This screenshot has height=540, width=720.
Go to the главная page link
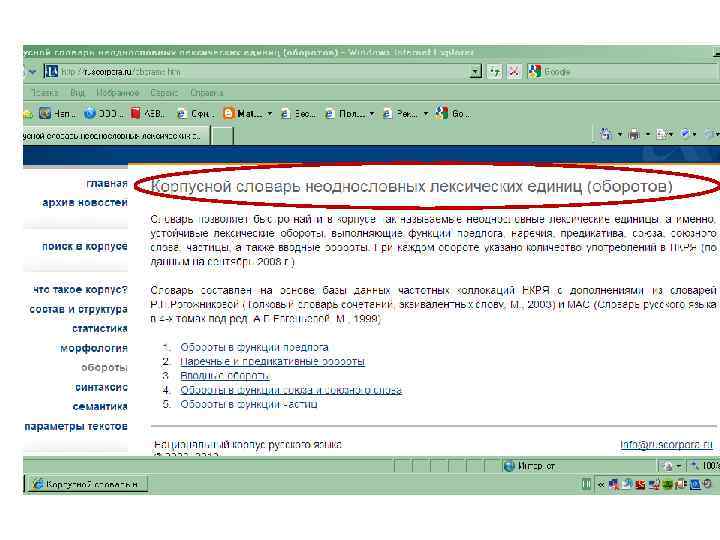(x=107, y=183)
